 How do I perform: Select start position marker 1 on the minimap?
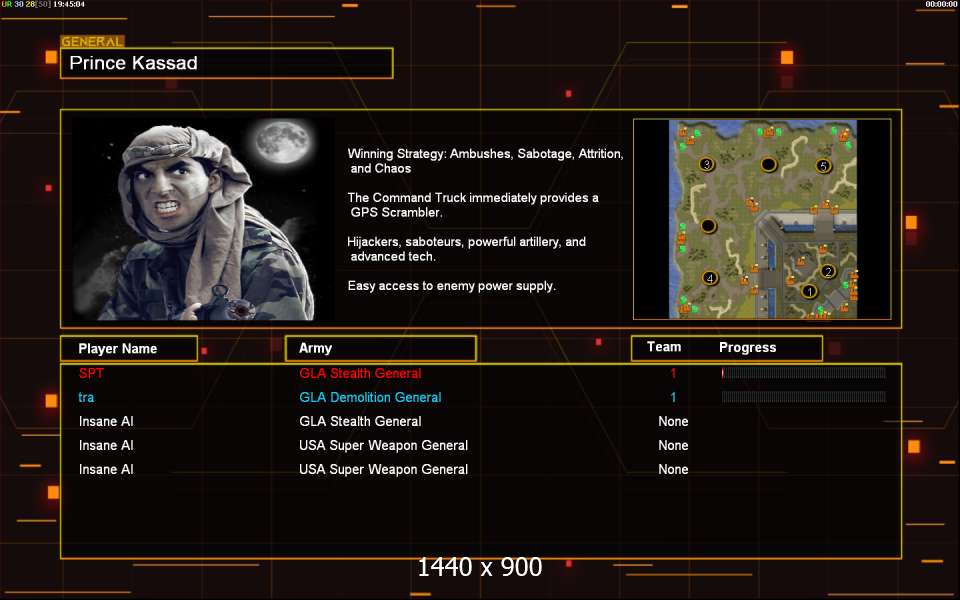[809, 291]
